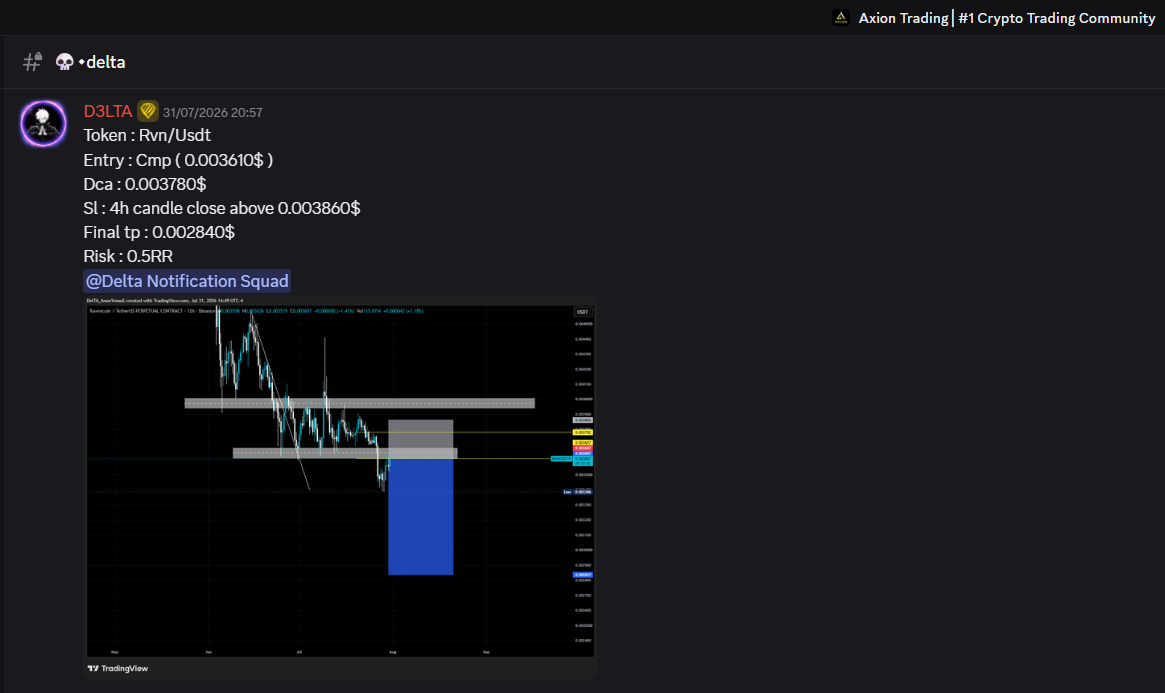Viewport: 1165px width, 693px height.
Task: Click the blue take-profit zone in chart
Action: pyautogui.click(x=421, y=517)
